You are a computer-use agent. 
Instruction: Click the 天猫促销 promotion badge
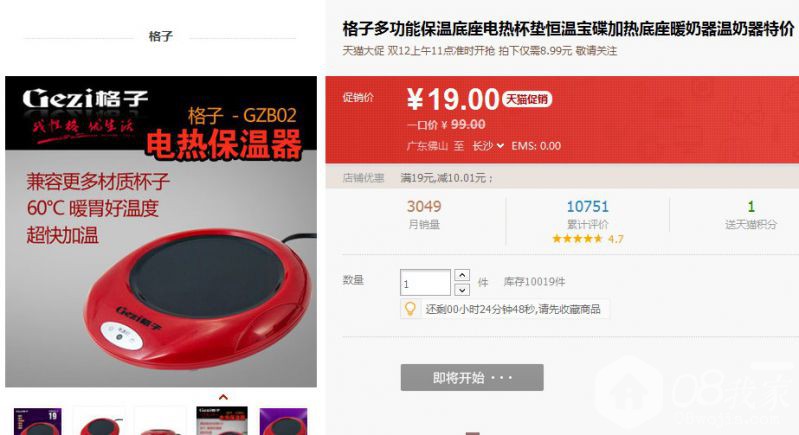click(527, 99)
